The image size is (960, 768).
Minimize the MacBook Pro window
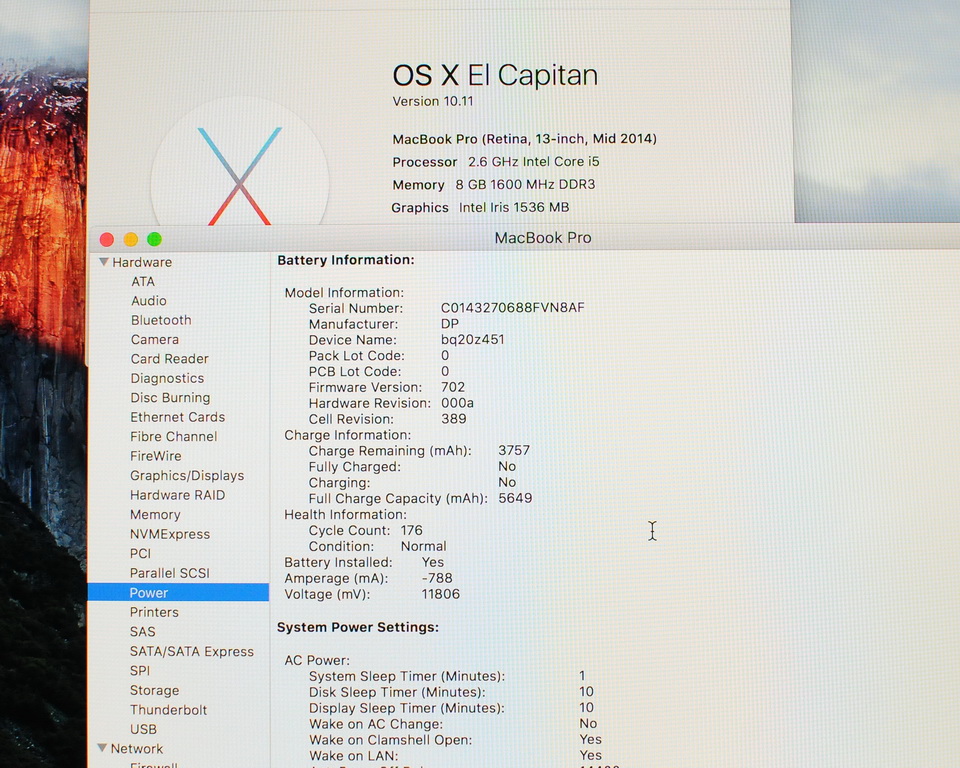point(130,239)
